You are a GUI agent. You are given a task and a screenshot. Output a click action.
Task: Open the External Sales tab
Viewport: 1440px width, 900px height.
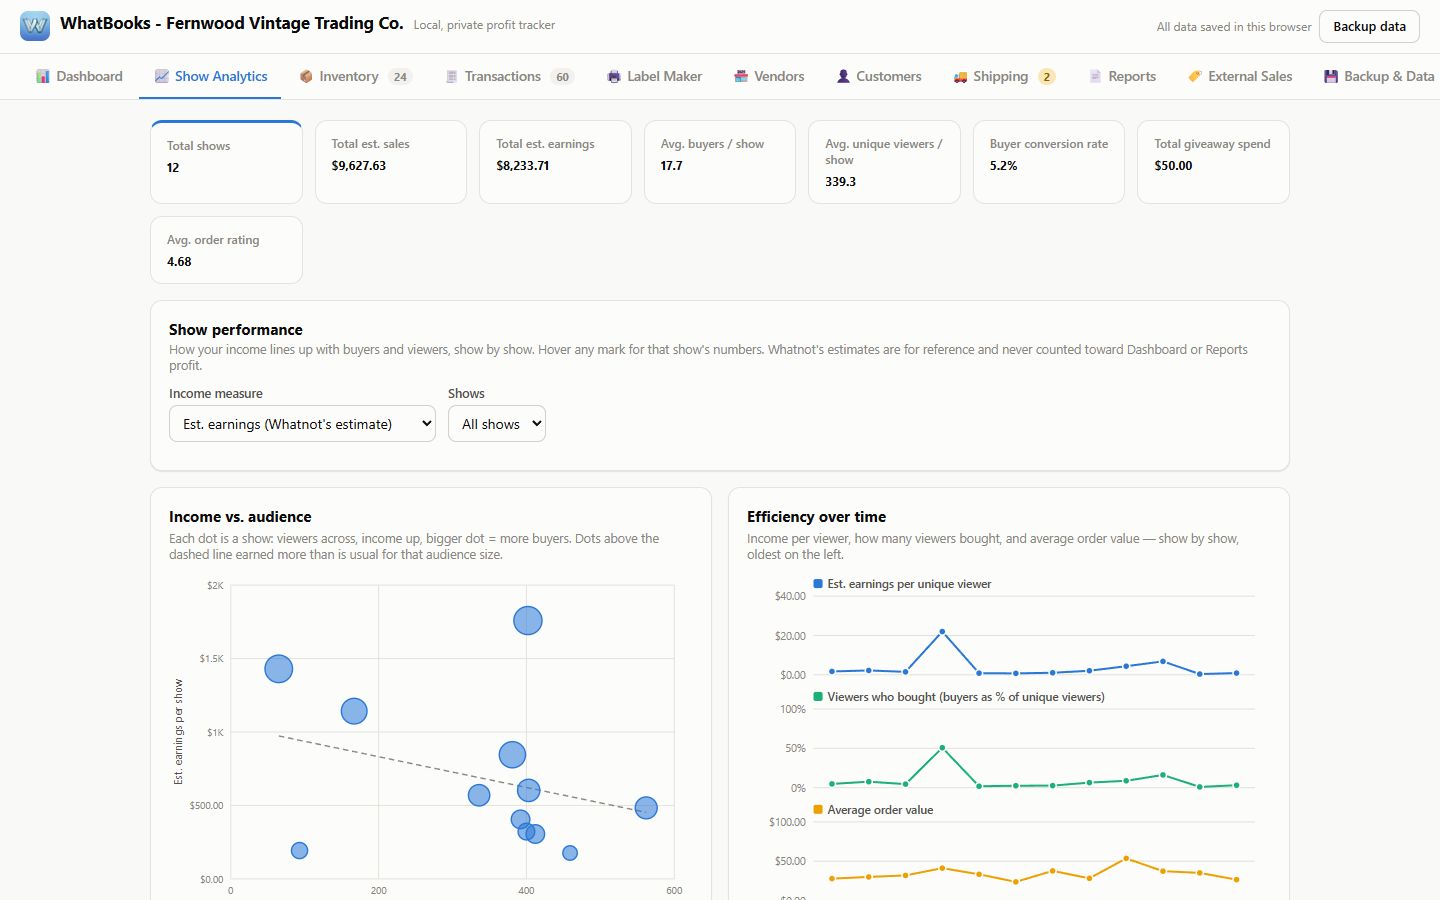[1240, 76]
